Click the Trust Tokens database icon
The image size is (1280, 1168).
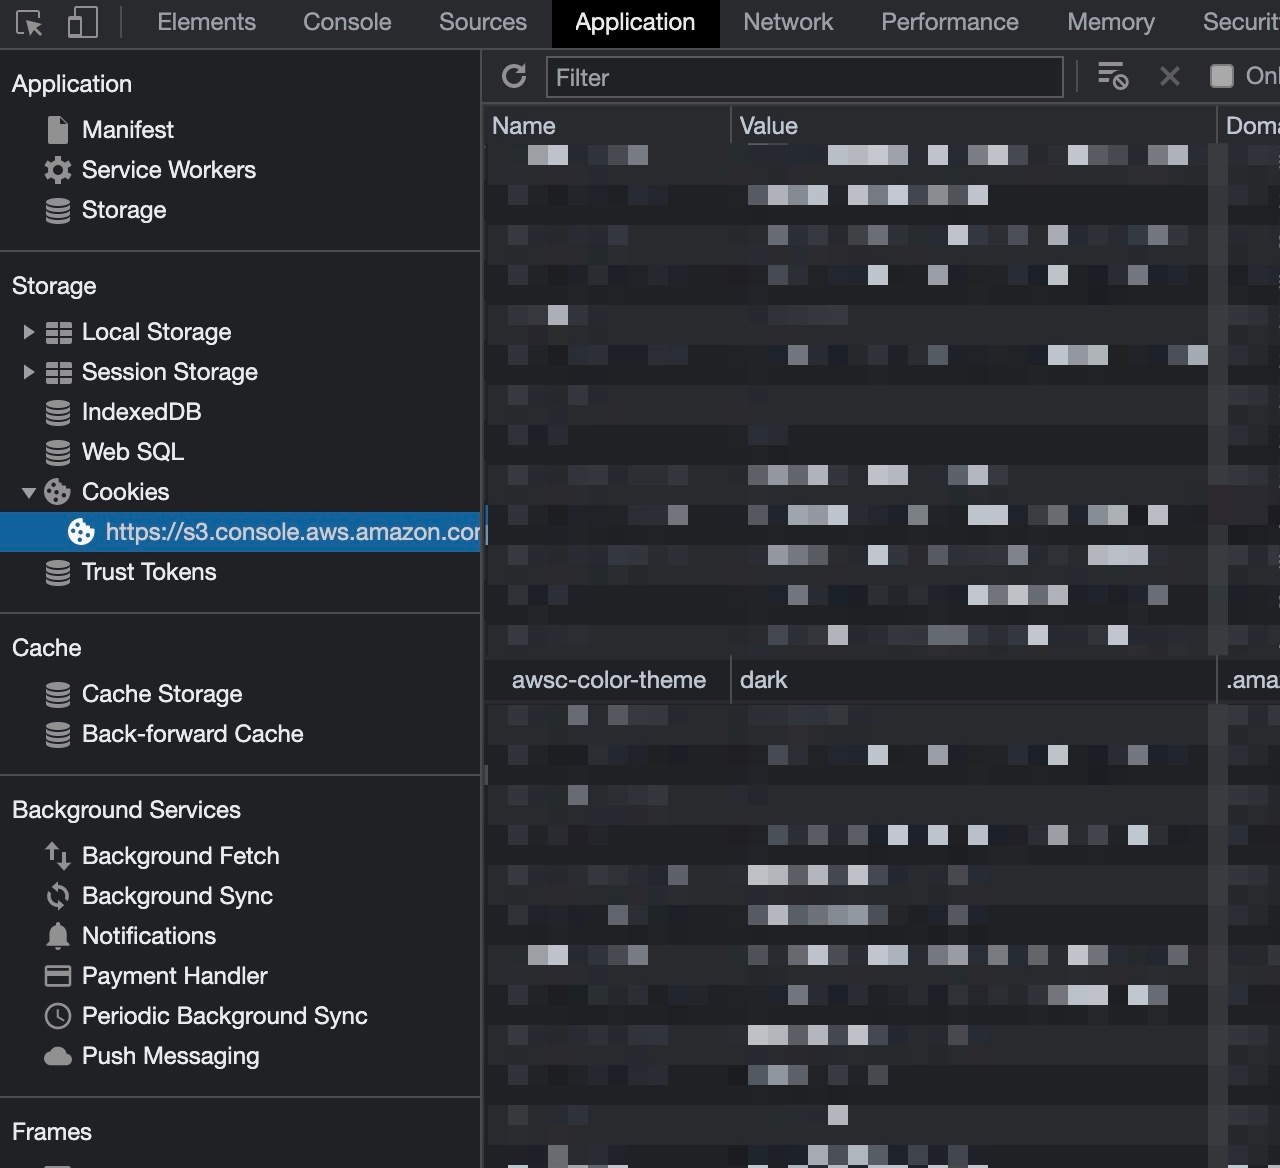point(58,572)
